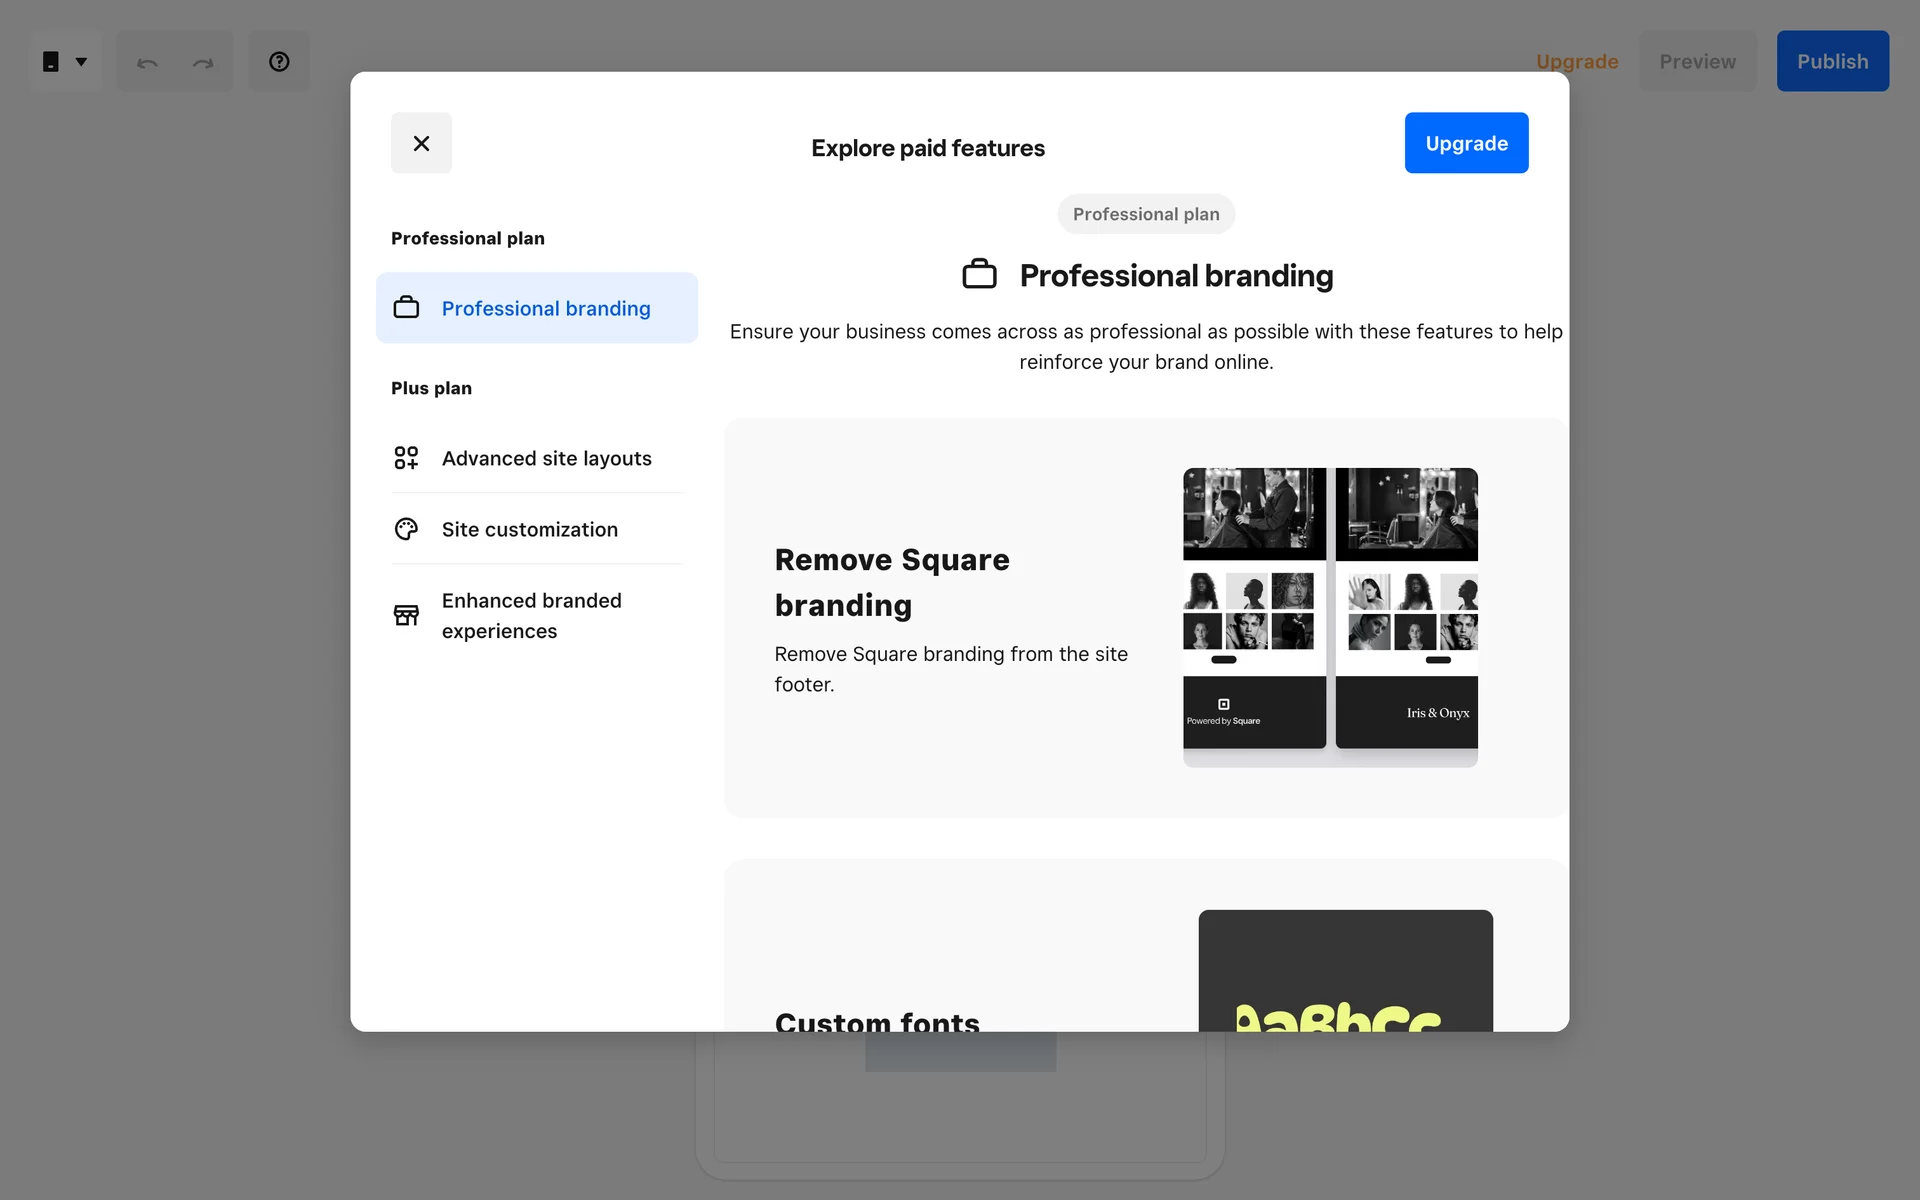Click the Remove Square branding preview image
1920x1200 pixels.
[1330, 615]
